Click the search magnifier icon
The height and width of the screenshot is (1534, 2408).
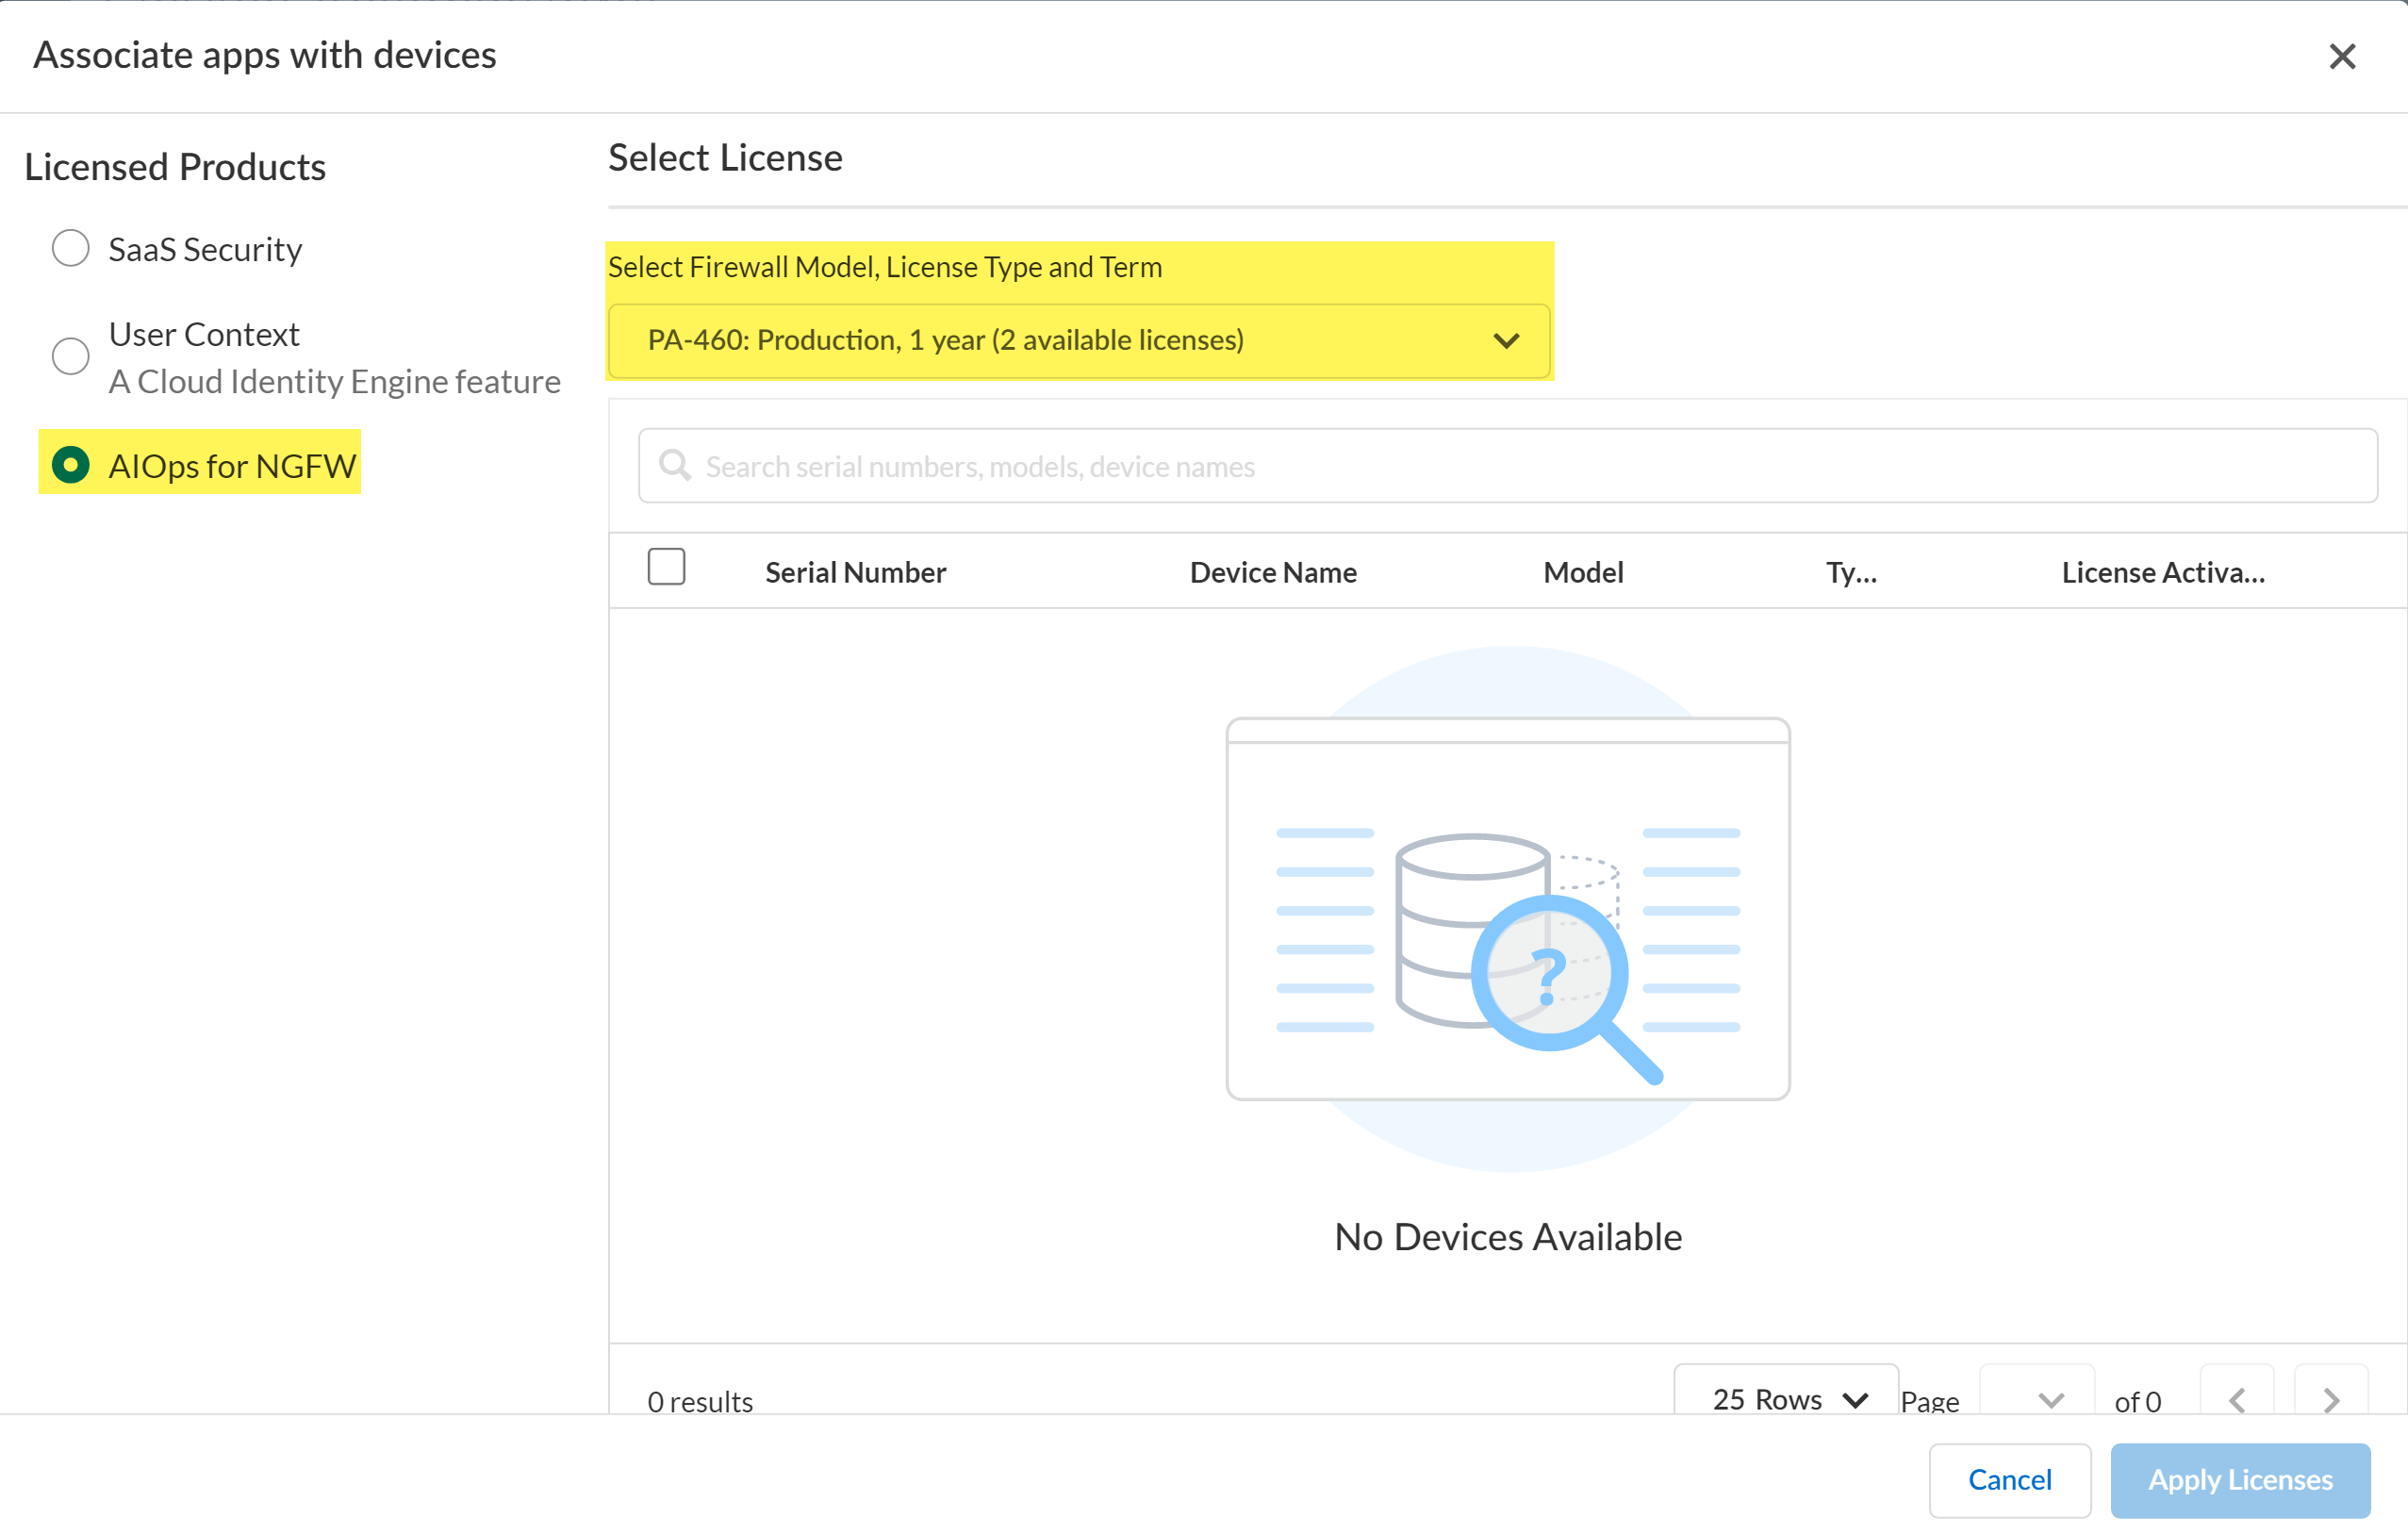(675, 466)
